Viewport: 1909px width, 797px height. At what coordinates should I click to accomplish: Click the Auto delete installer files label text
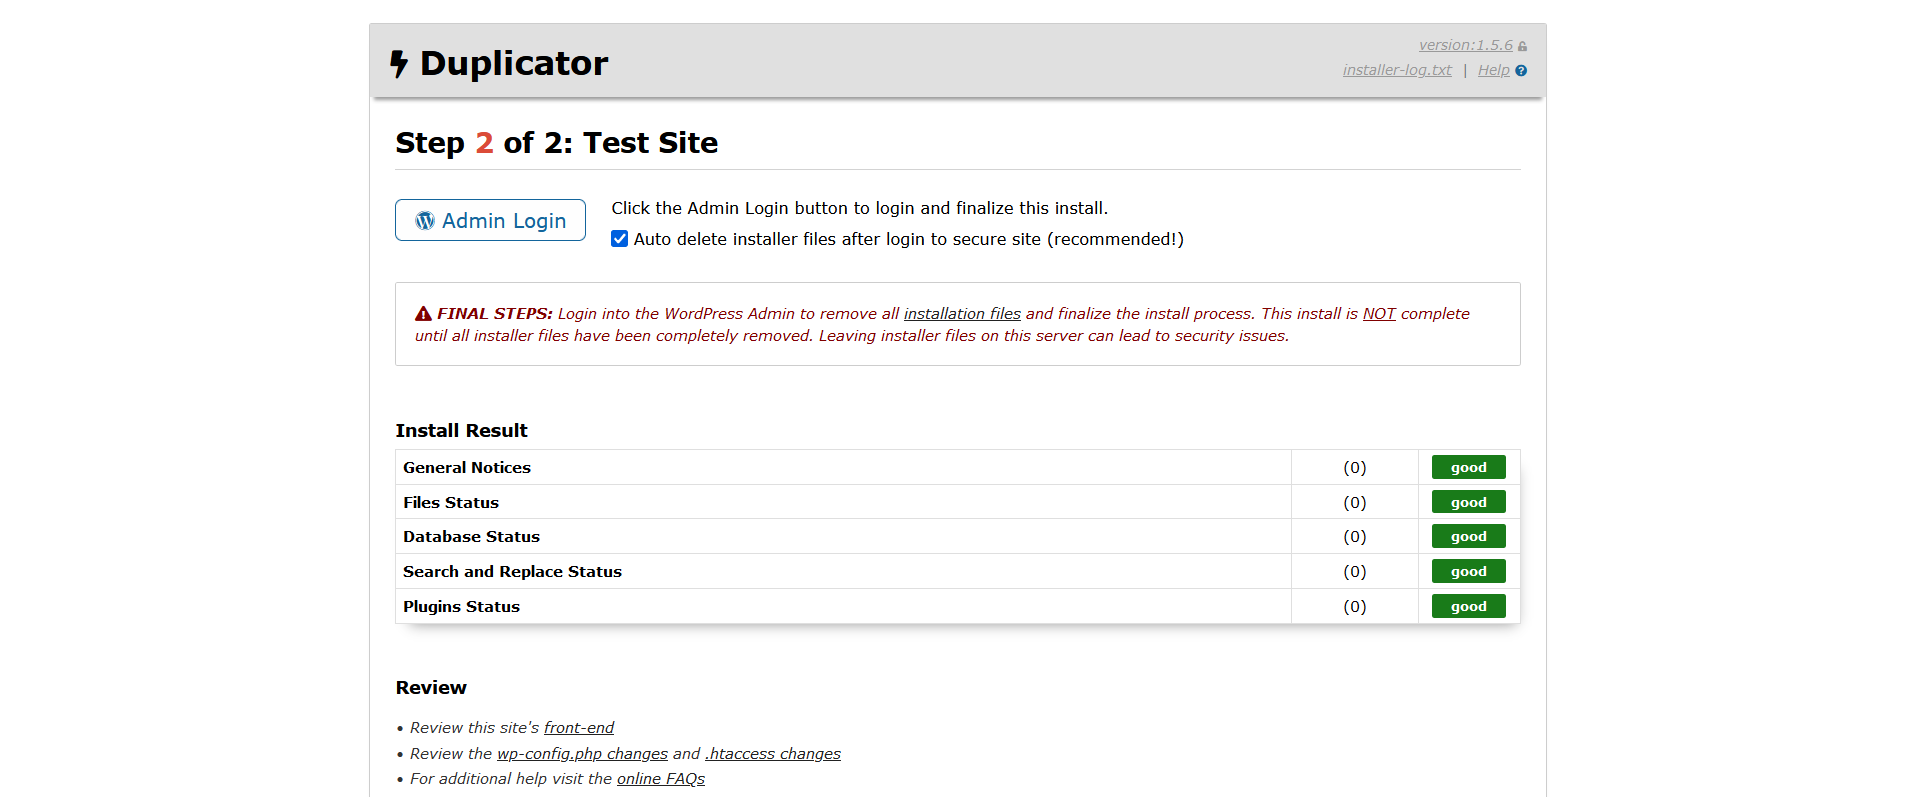(908, 240)
